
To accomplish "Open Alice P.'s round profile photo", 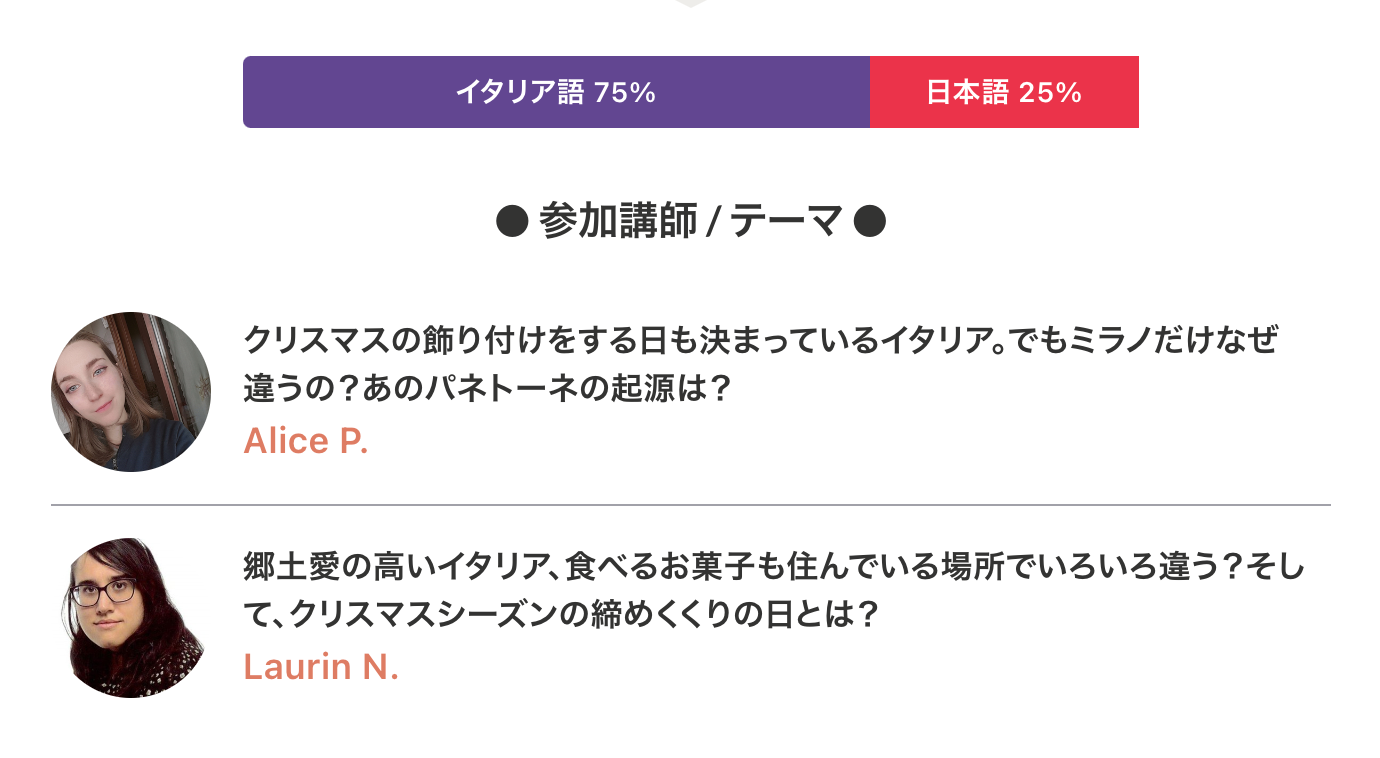I will 131,392.
